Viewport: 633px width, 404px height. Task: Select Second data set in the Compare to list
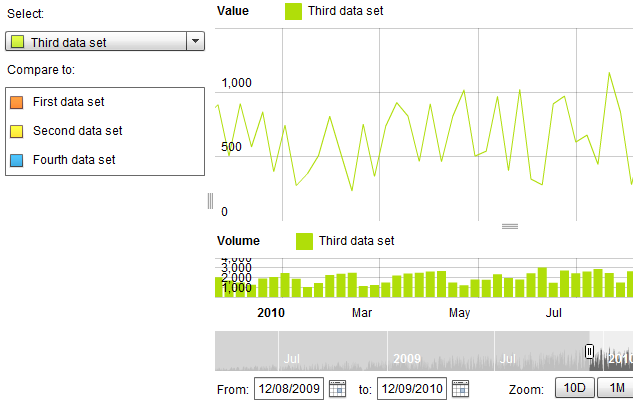tap(105, 131)
